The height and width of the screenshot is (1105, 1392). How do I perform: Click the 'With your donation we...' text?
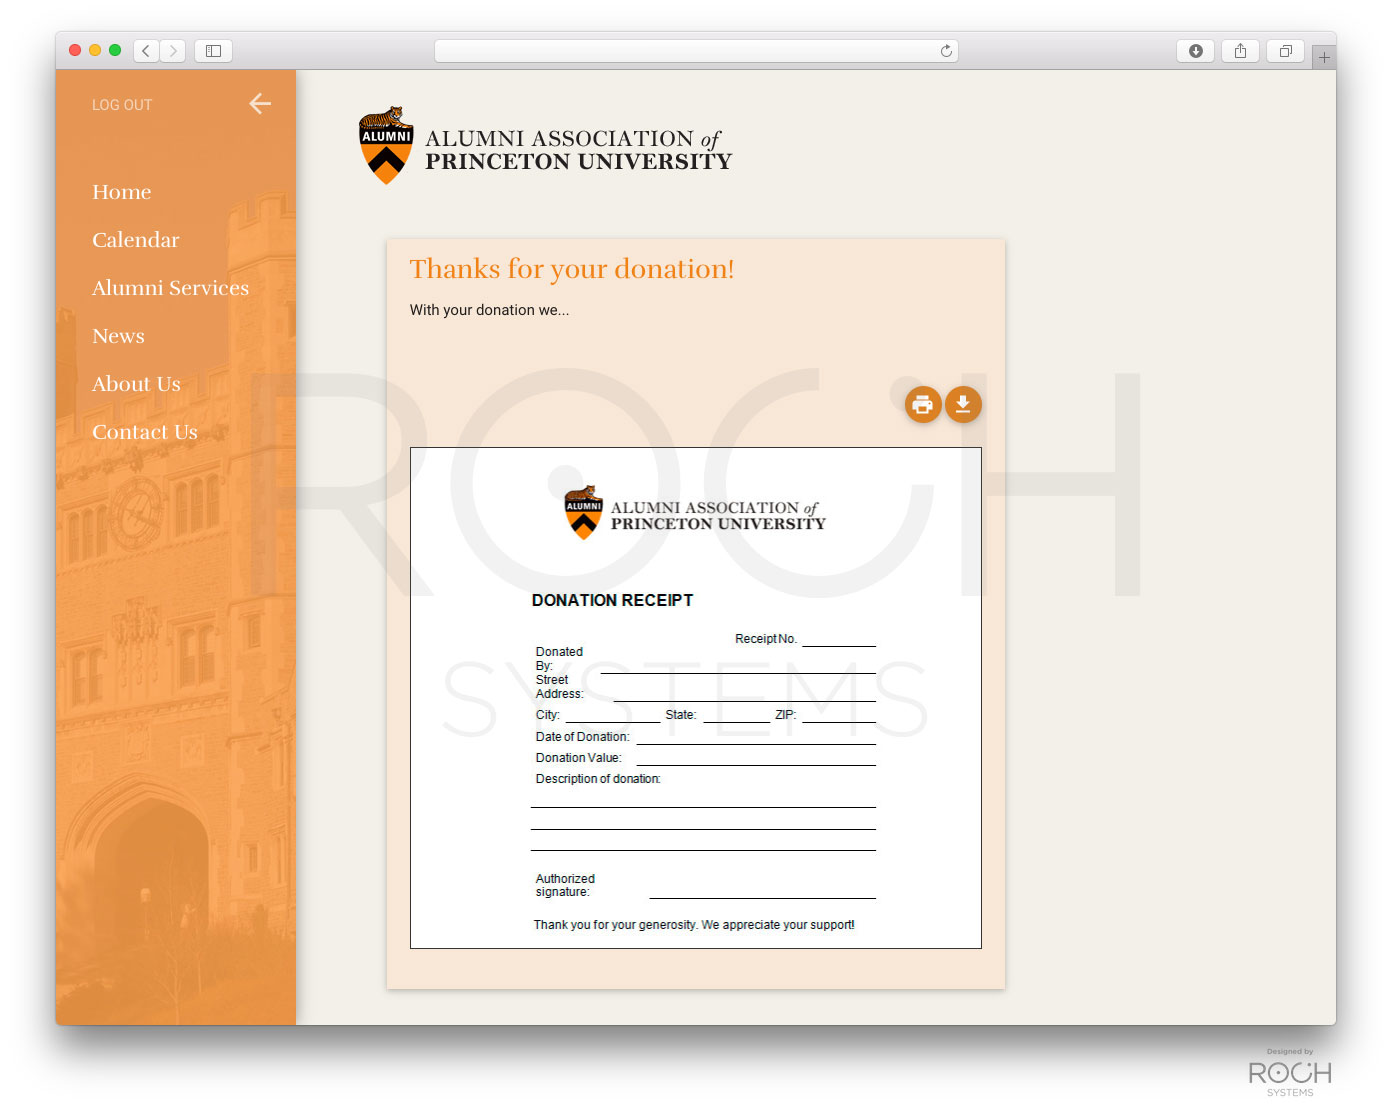pos(489,310)
